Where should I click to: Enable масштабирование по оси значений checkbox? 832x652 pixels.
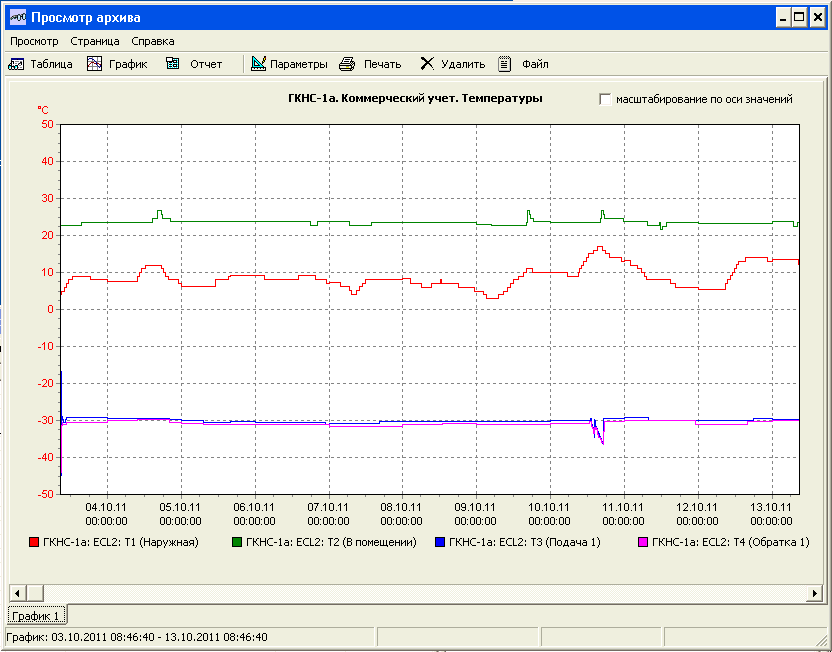605,99
